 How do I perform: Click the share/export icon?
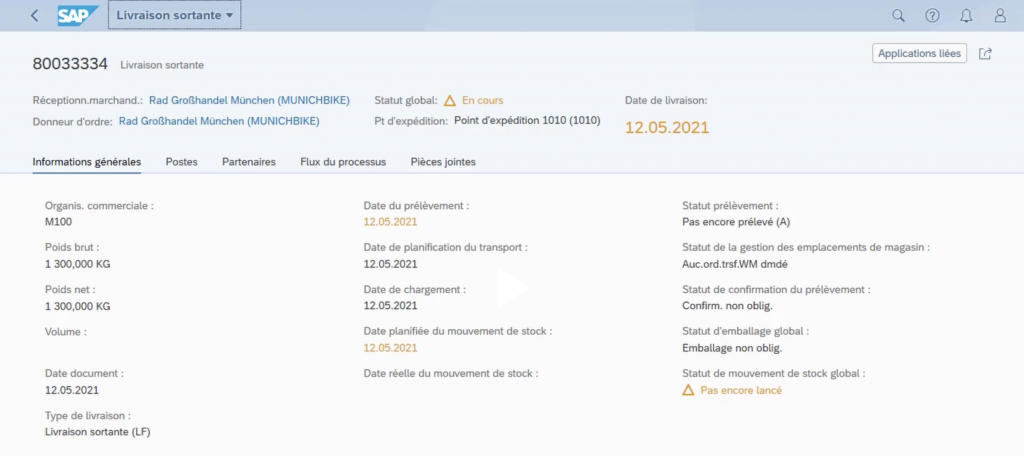coord(985,54)
